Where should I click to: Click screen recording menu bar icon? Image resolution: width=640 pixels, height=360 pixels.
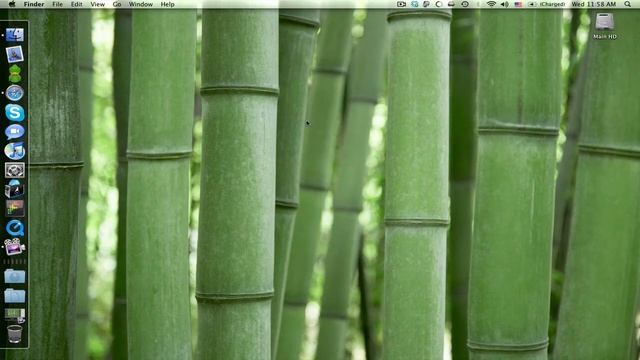tap(401, 4)
